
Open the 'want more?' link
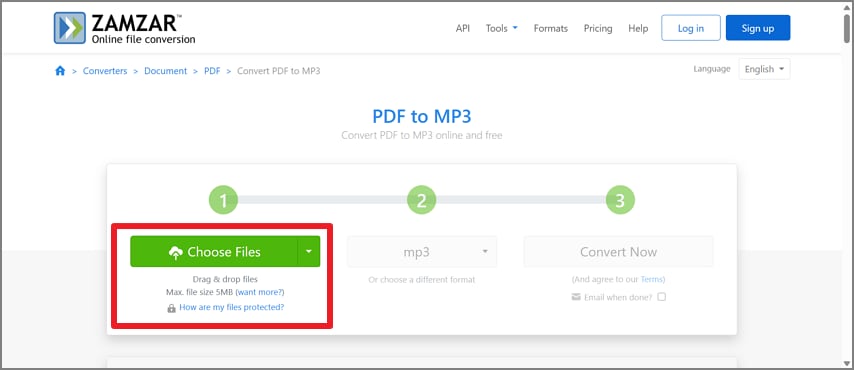(x=260, y=293)
